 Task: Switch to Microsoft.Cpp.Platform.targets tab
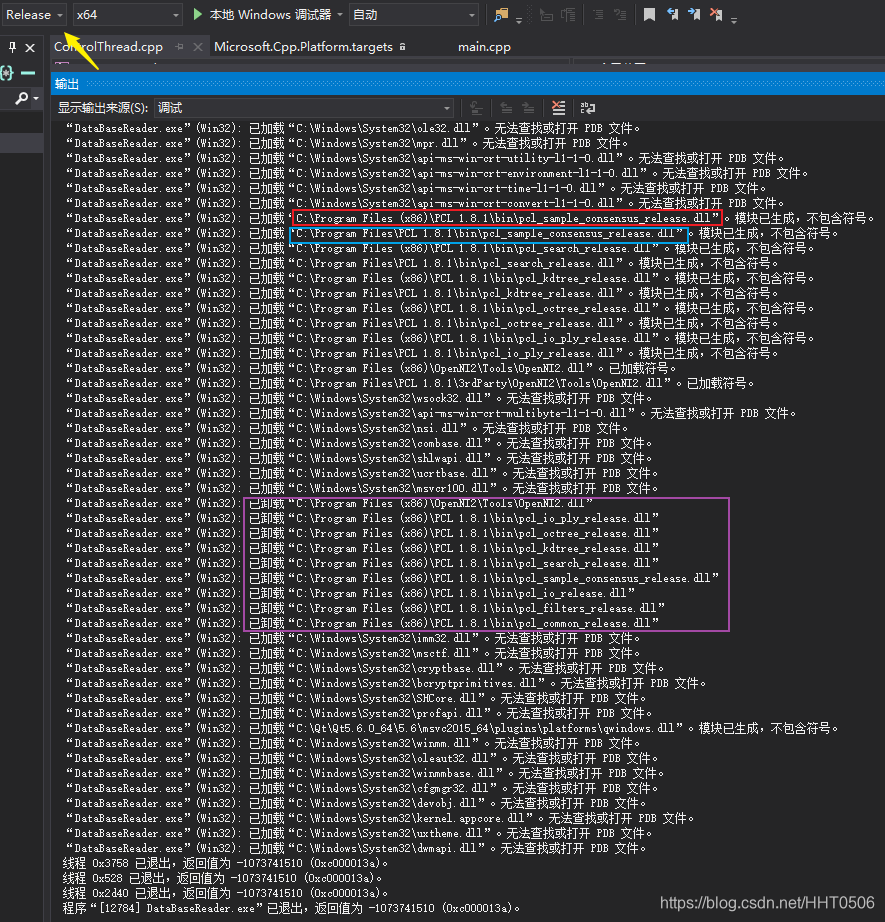303,47
